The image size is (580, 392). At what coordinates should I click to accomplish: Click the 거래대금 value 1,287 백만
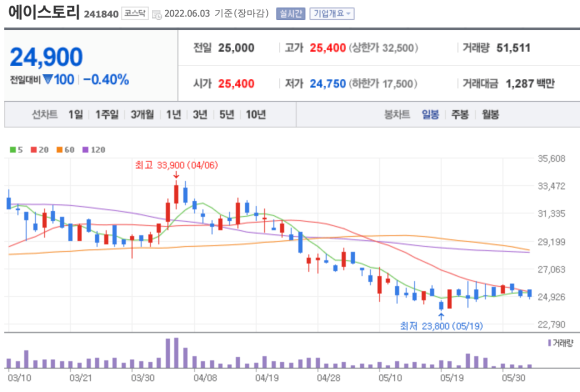click(530, 84)
